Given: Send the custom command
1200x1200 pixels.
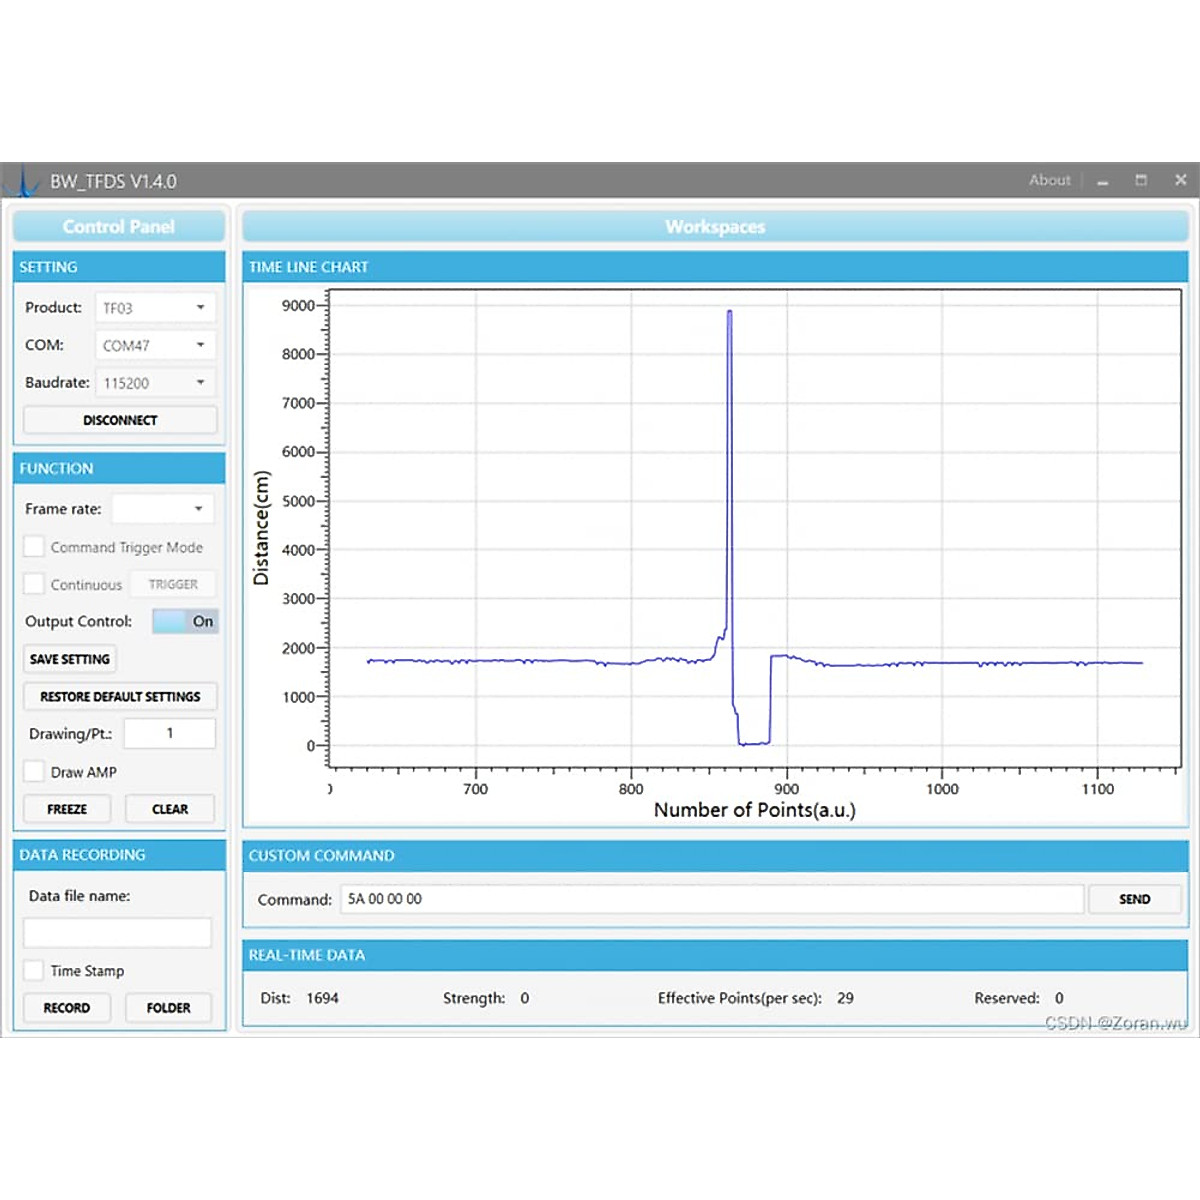Looking at the screenshot, I should click(1134, 899).
